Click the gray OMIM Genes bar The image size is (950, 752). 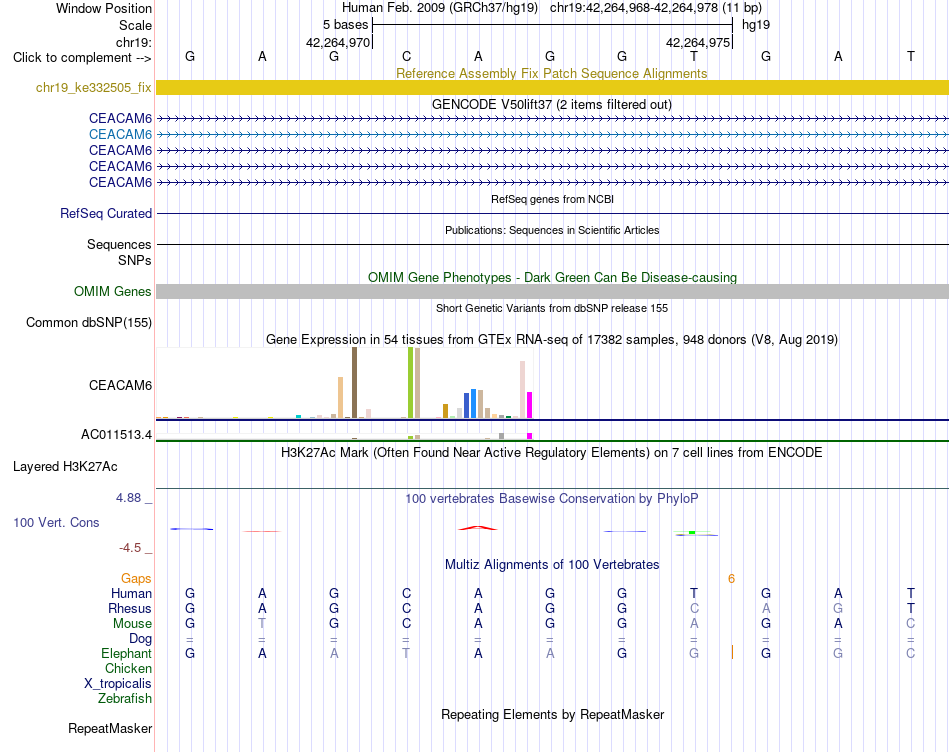pos(552,291)
